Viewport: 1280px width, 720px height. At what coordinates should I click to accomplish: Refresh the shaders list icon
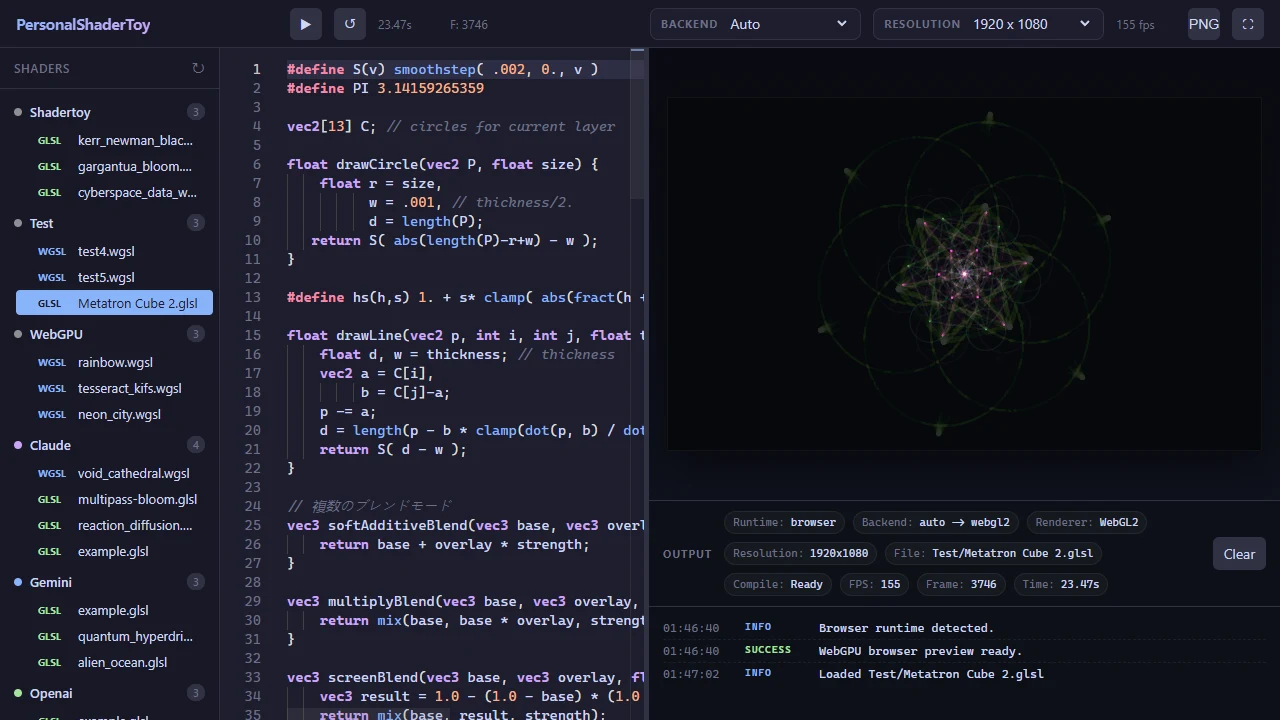pyautogui.click(x=198, y=68)
